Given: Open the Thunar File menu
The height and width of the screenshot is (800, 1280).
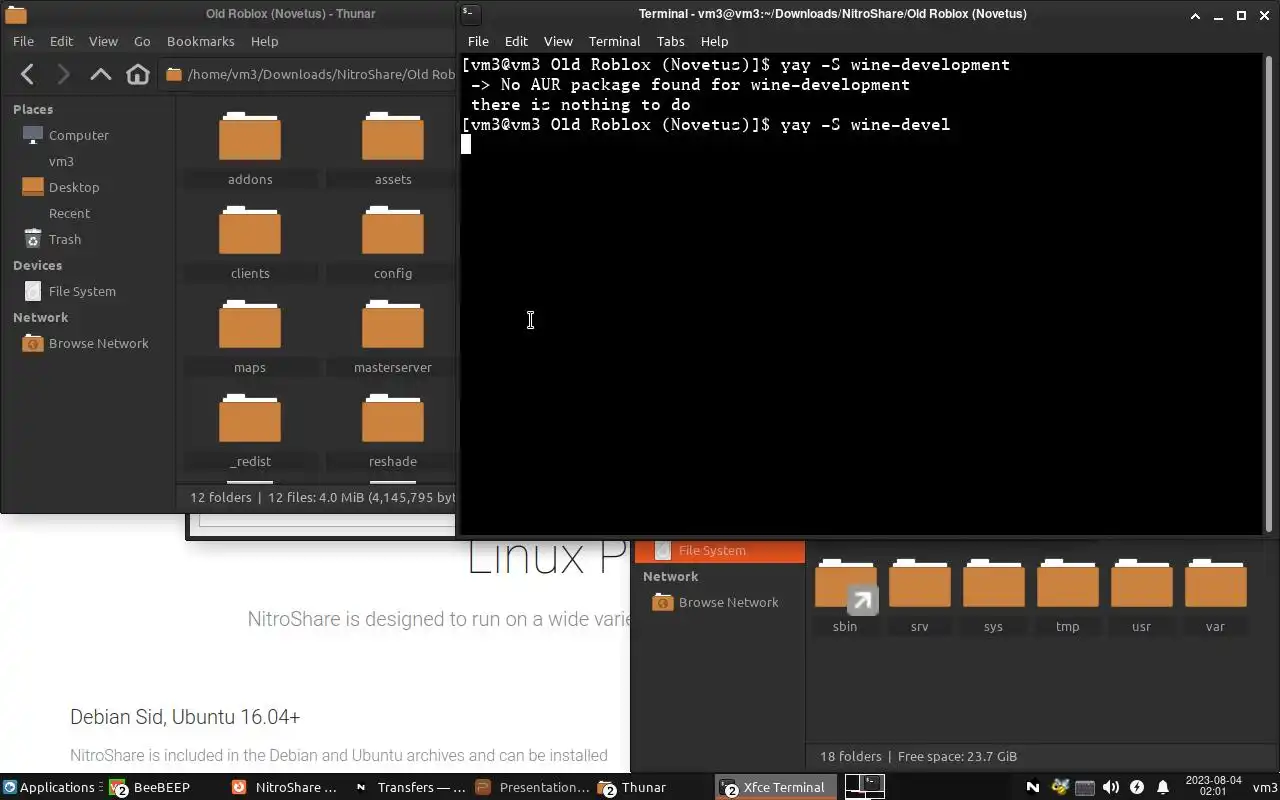Looking at the screenshot, I should pos(23,41).
